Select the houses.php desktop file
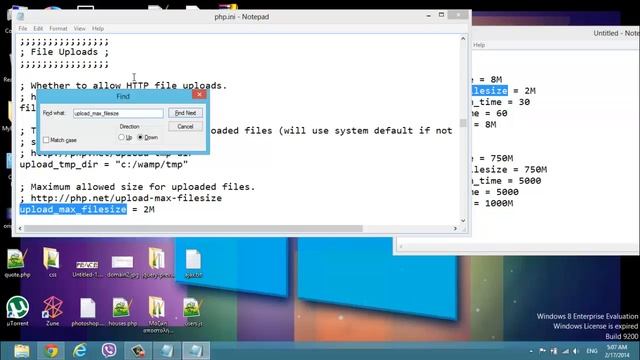This screenshot has width=640, height=360. [x=122, y=311]
